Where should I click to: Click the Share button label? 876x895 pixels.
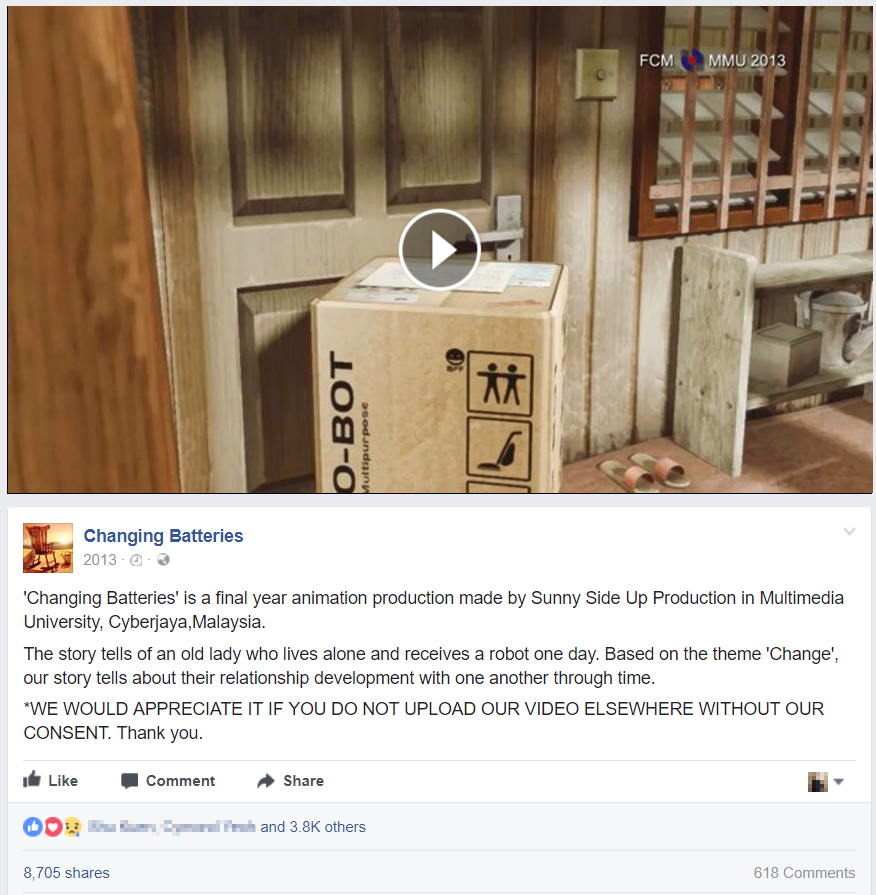coord(304,781)
